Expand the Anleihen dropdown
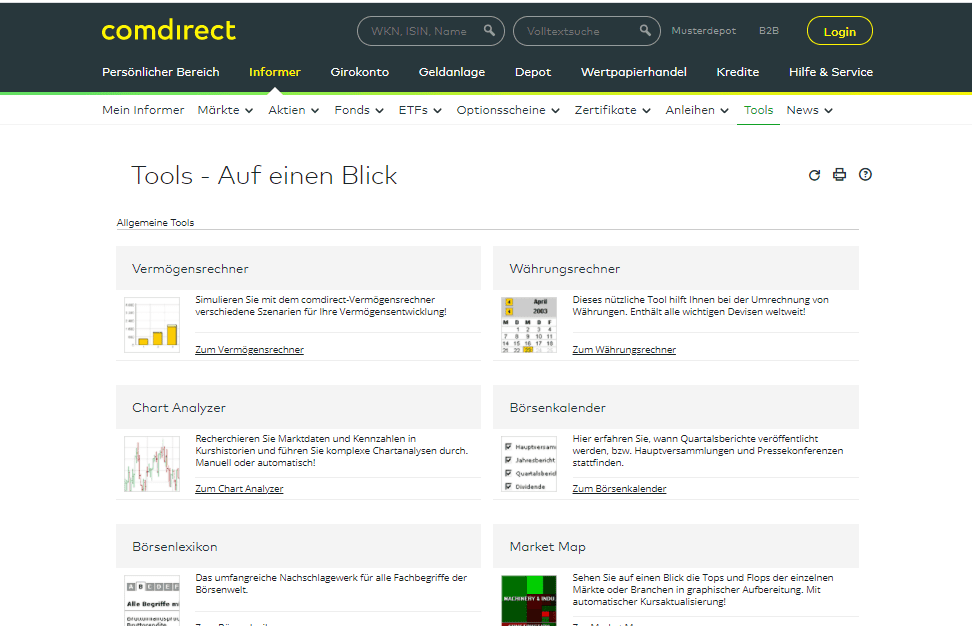This screenshot has height=626, width=972. (697, 110)
